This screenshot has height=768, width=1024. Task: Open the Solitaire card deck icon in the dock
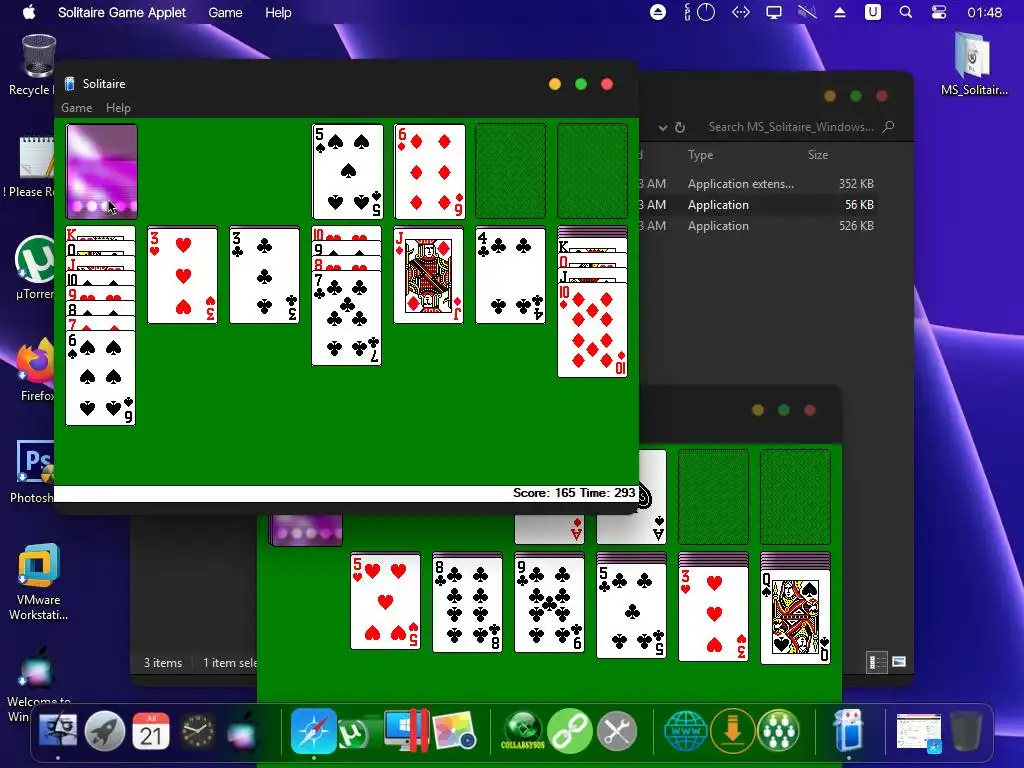pos(848,731)
